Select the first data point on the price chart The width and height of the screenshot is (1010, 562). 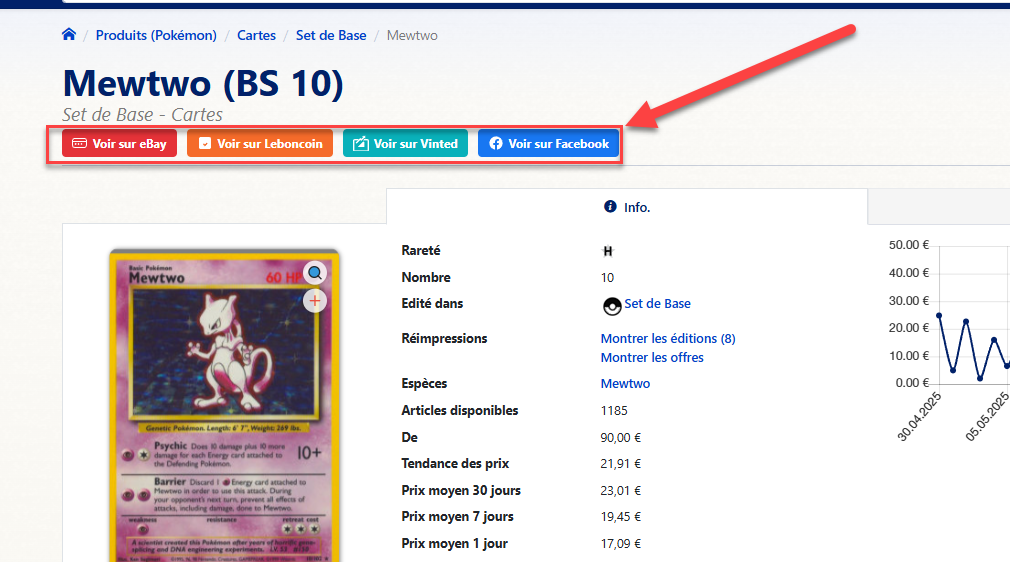939,315
